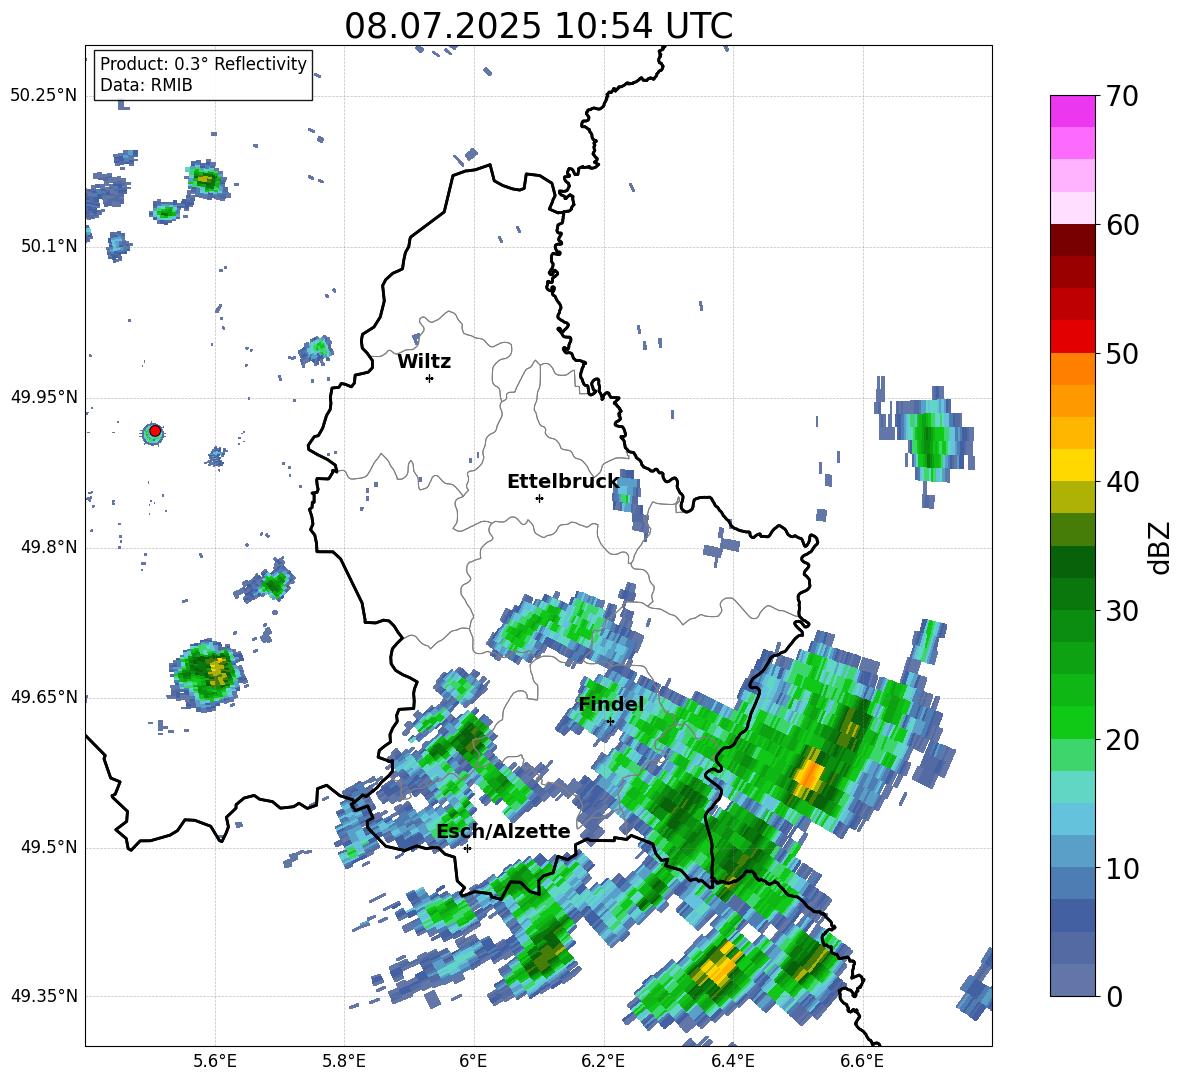Click the 'Data: RMIB' text

pos(146,85)
